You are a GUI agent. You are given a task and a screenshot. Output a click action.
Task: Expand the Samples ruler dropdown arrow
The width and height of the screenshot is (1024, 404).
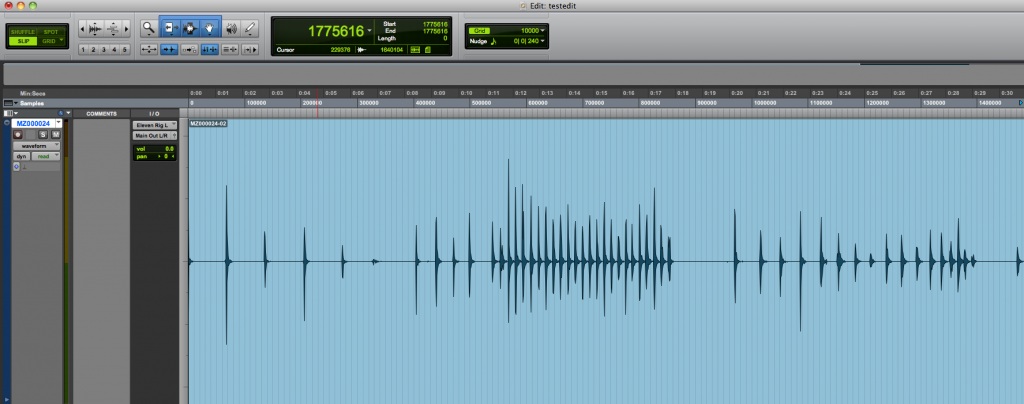16,103
